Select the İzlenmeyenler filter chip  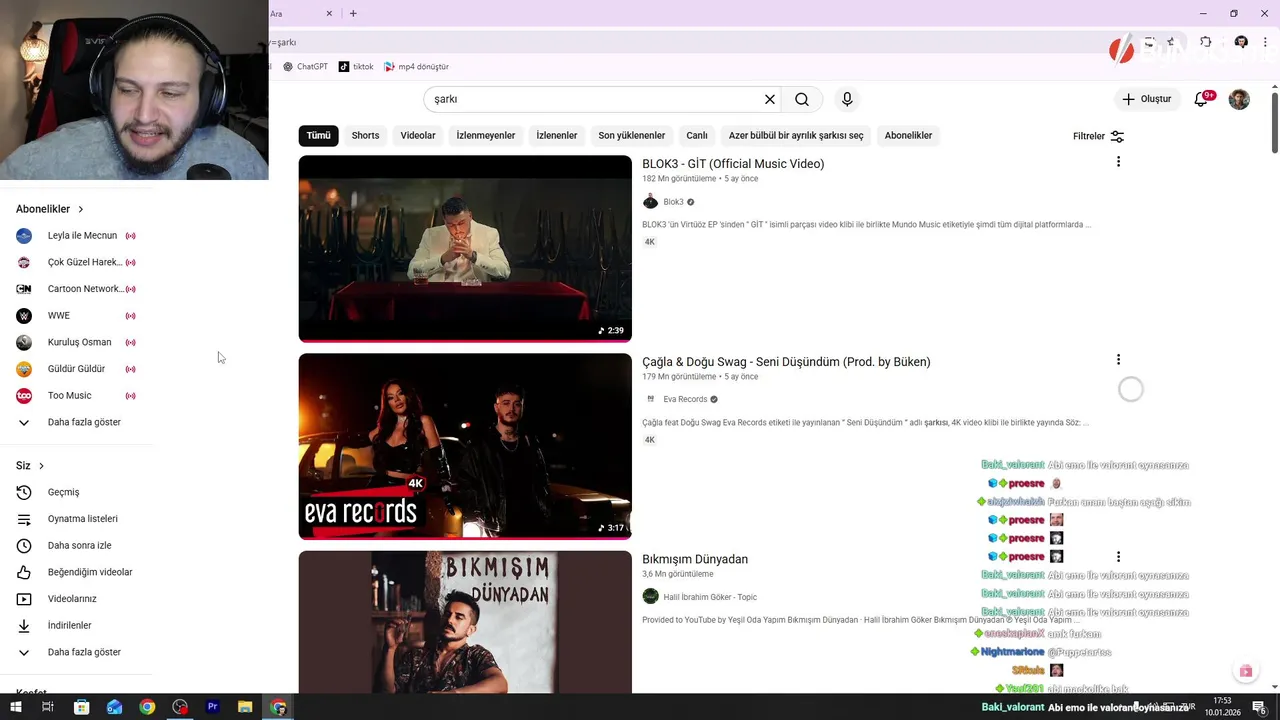486,135
